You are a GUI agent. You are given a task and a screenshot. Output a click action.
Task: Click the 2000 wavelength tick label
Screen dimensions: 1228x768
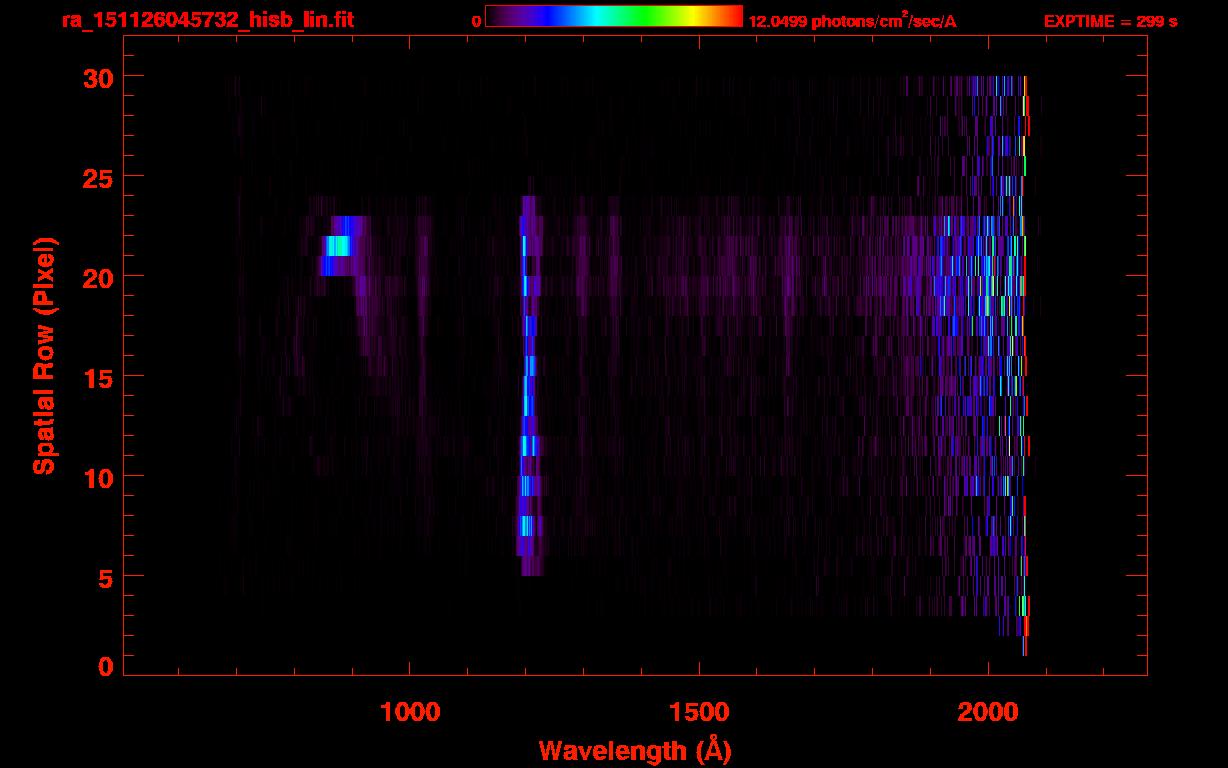click(988, 712)
